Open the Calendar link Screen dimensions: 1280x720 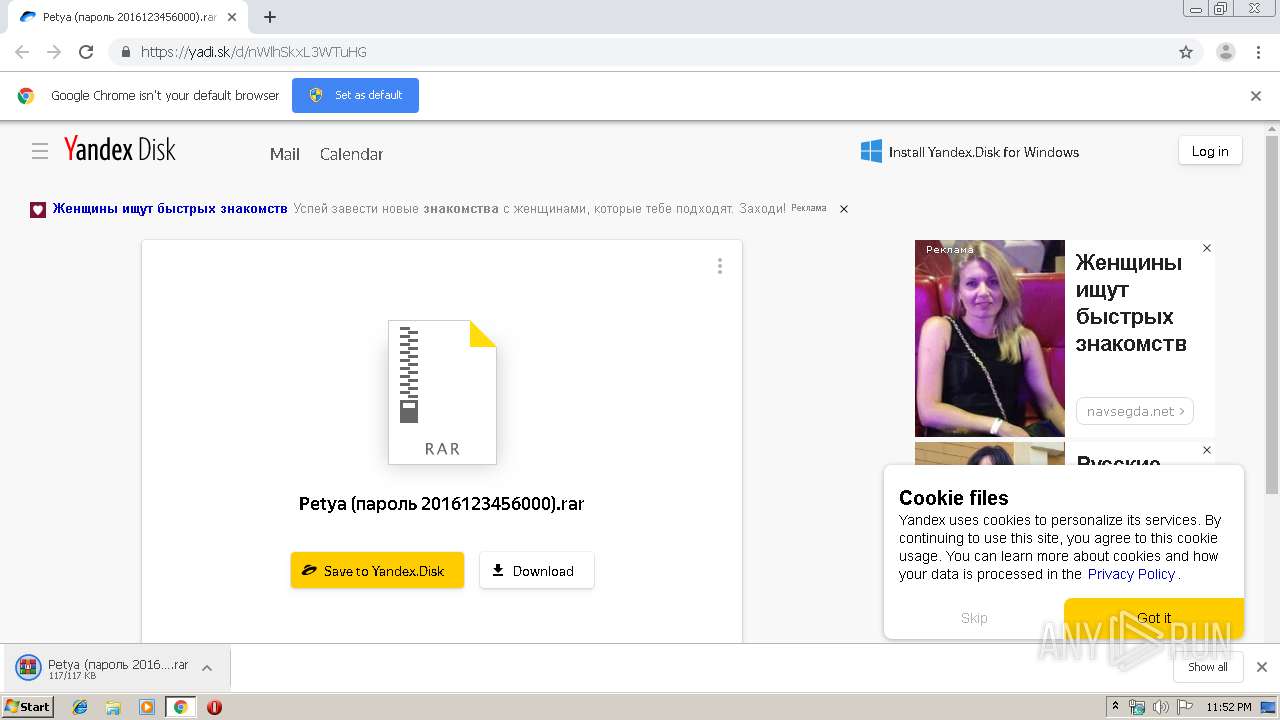coord(351,154)
